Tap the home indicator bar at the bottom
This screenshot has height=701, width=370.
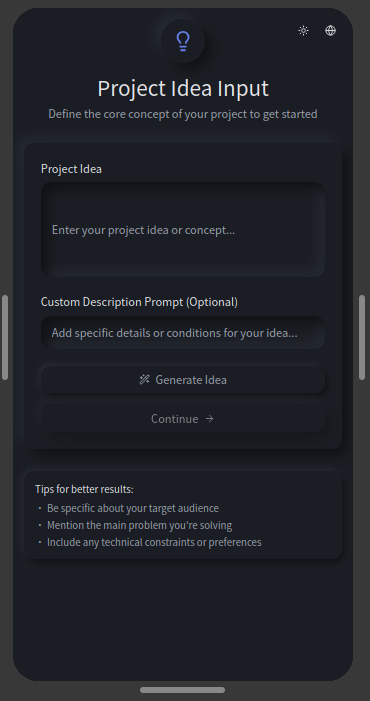tap(182, 690)
